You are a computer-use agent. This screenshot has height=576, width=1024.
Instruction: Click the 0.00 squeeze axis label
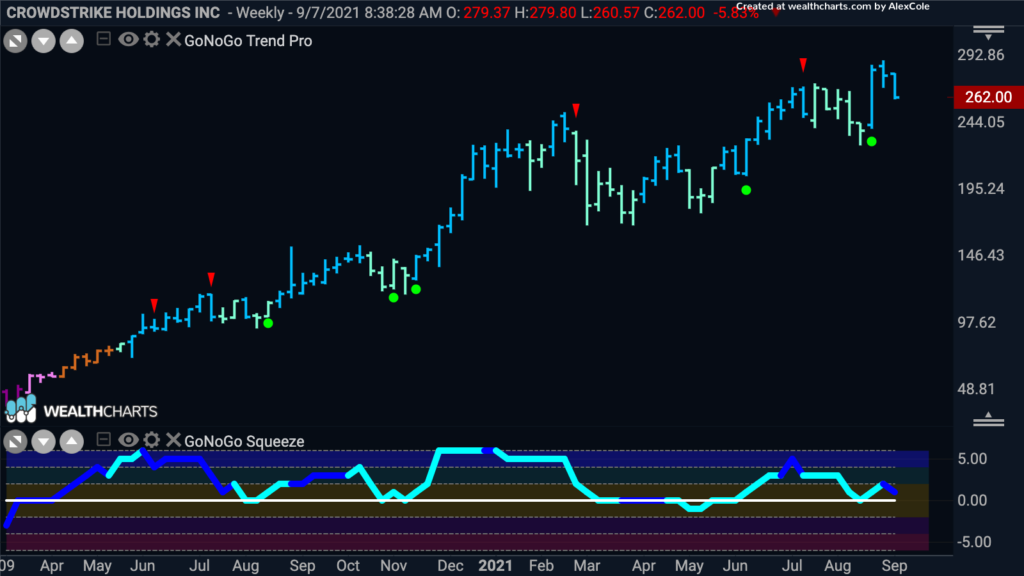[972, 501]
